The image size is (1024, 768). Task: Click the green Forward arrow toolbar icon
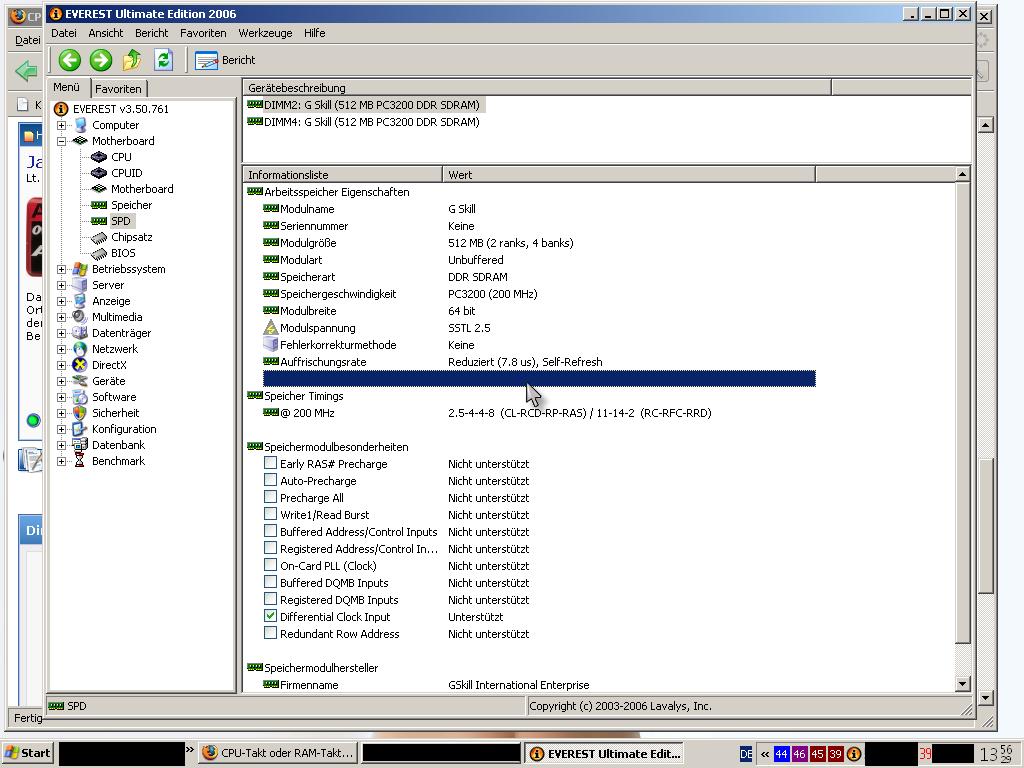coord(101,60)
